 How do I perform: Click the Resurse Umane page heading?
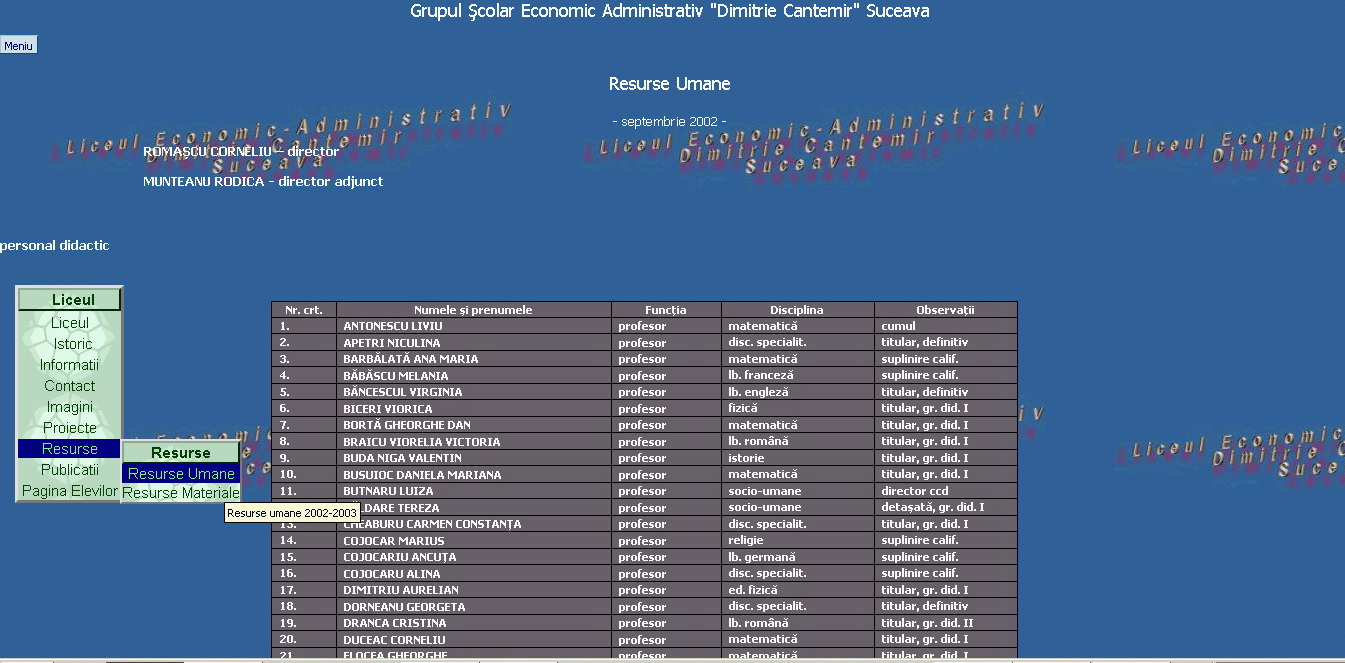point(669,84)
